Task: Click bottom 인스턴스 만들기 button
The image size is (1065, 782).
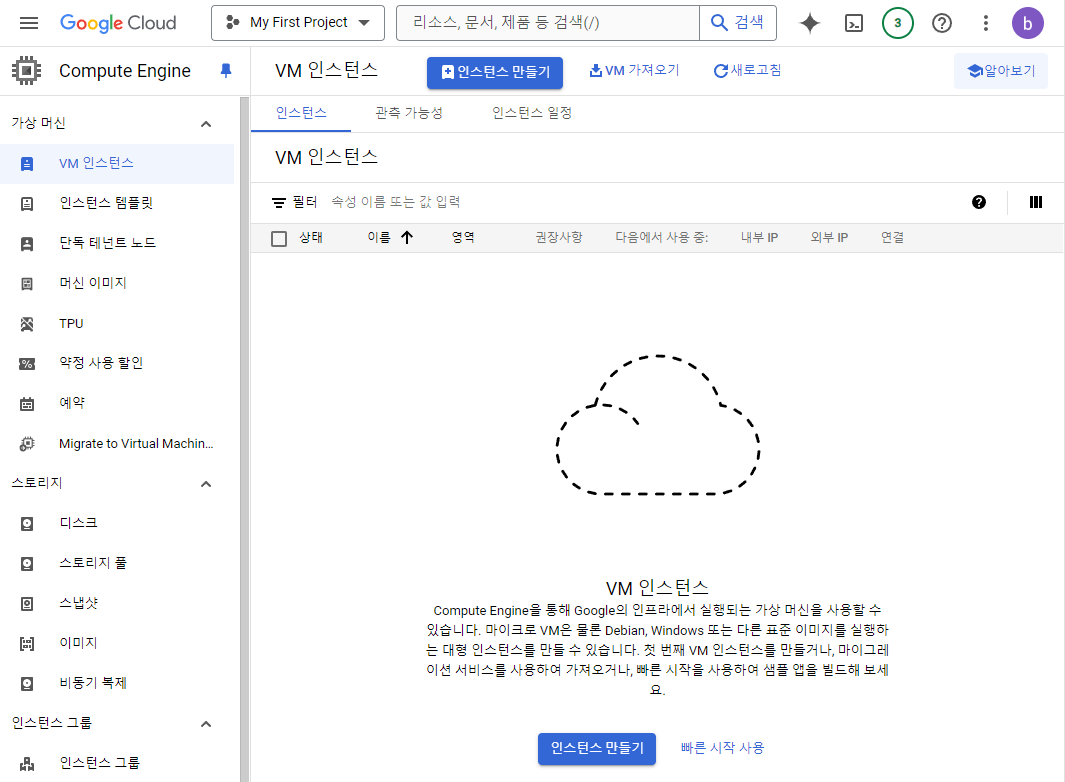Action: 597,749
